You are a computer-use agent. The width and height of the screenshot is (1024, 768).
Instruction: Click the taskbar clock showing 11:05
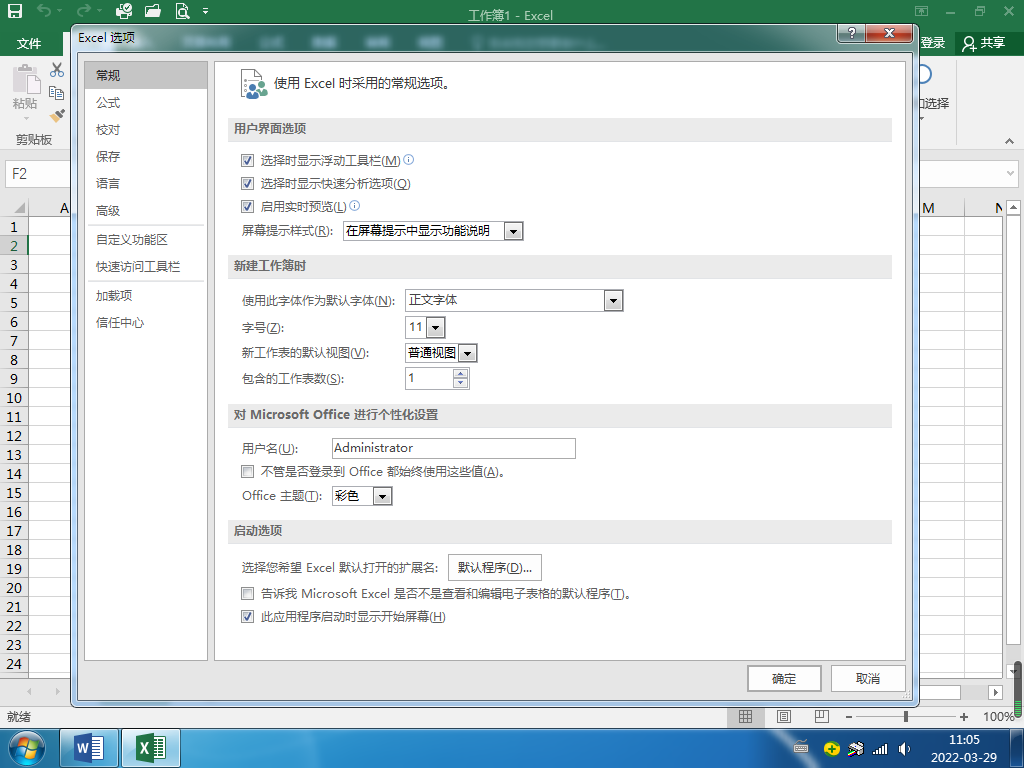click(x=965, y=740)
